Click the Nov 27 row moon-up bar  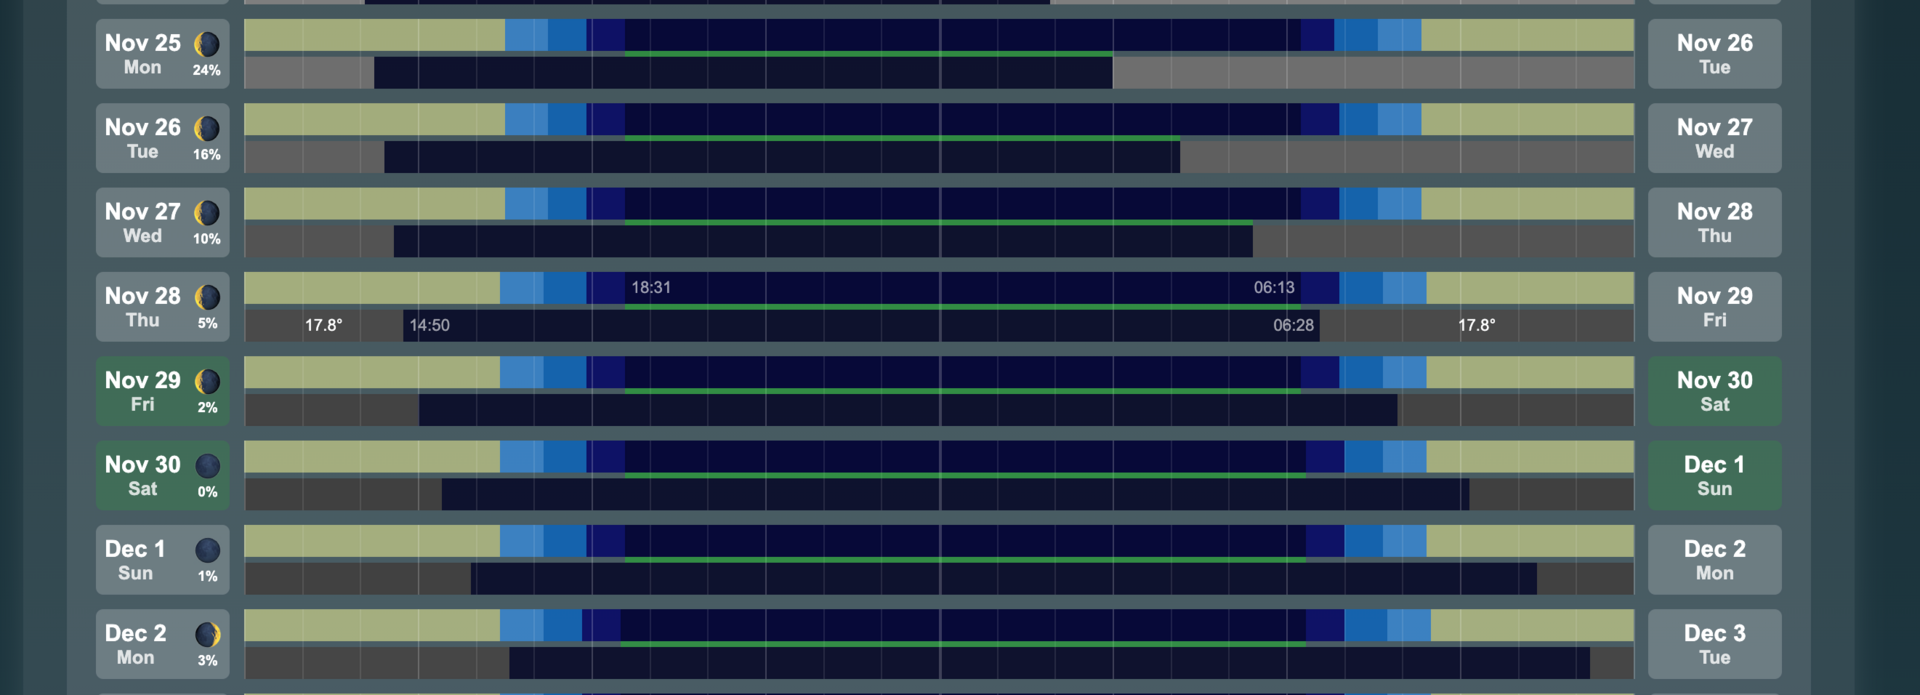(x=823, y=241)
